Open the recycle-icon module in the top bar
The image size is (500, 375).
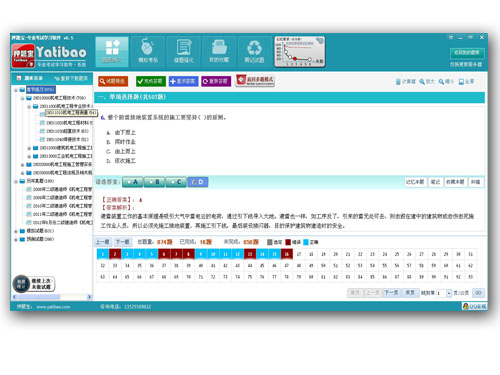coord(254,52)
